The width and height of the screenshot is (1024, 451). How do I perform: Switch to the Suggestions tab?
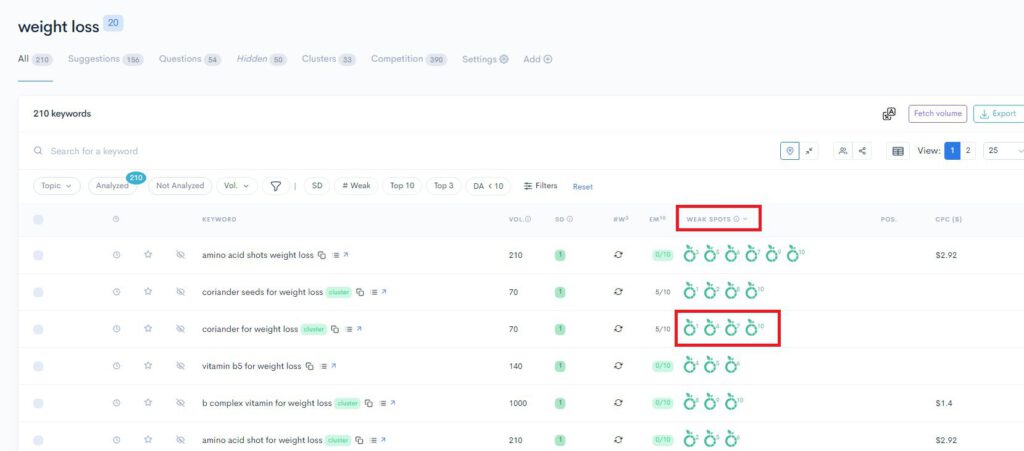coord(105,59)
